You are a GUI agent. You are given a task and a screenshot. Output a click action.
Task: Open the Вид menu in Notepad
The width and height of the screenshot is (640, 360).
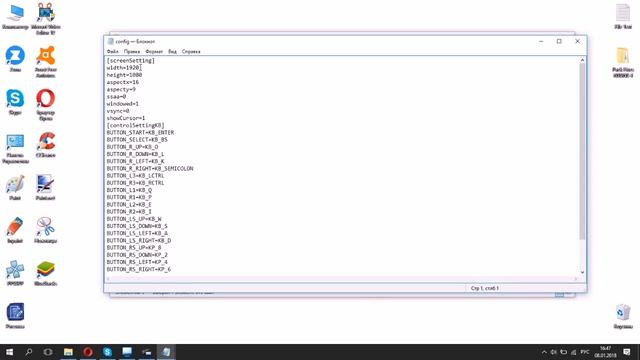point(172,51)
